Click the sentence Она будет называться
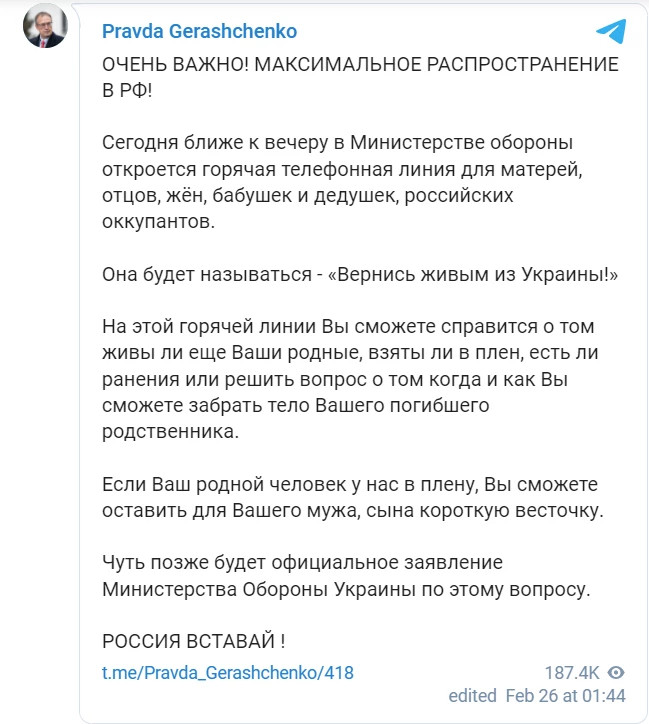The width and height of the screenshot is (649, 724). (x=360, y=274)
